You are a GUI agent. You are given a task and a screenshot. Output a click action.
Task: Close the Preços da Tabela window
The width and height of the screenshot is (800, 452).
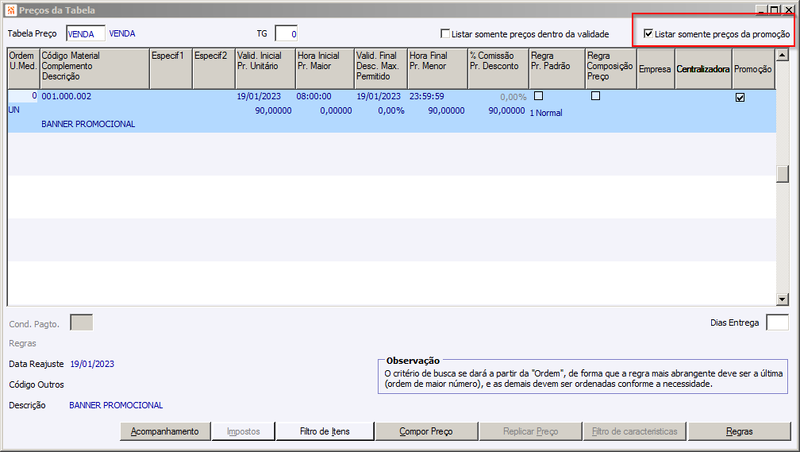click(788, 10)
